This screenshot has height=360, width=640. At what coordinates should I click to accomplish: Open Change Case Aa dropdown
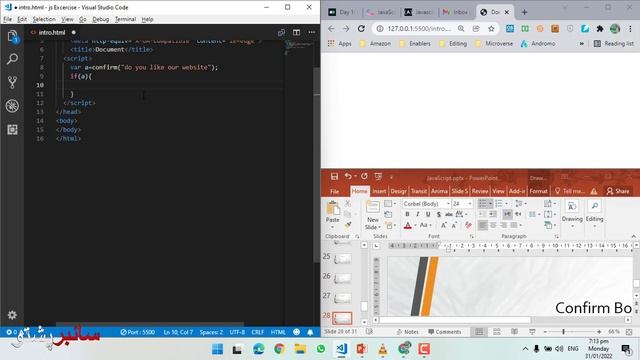pyautogui.click(x=425, y=225)
